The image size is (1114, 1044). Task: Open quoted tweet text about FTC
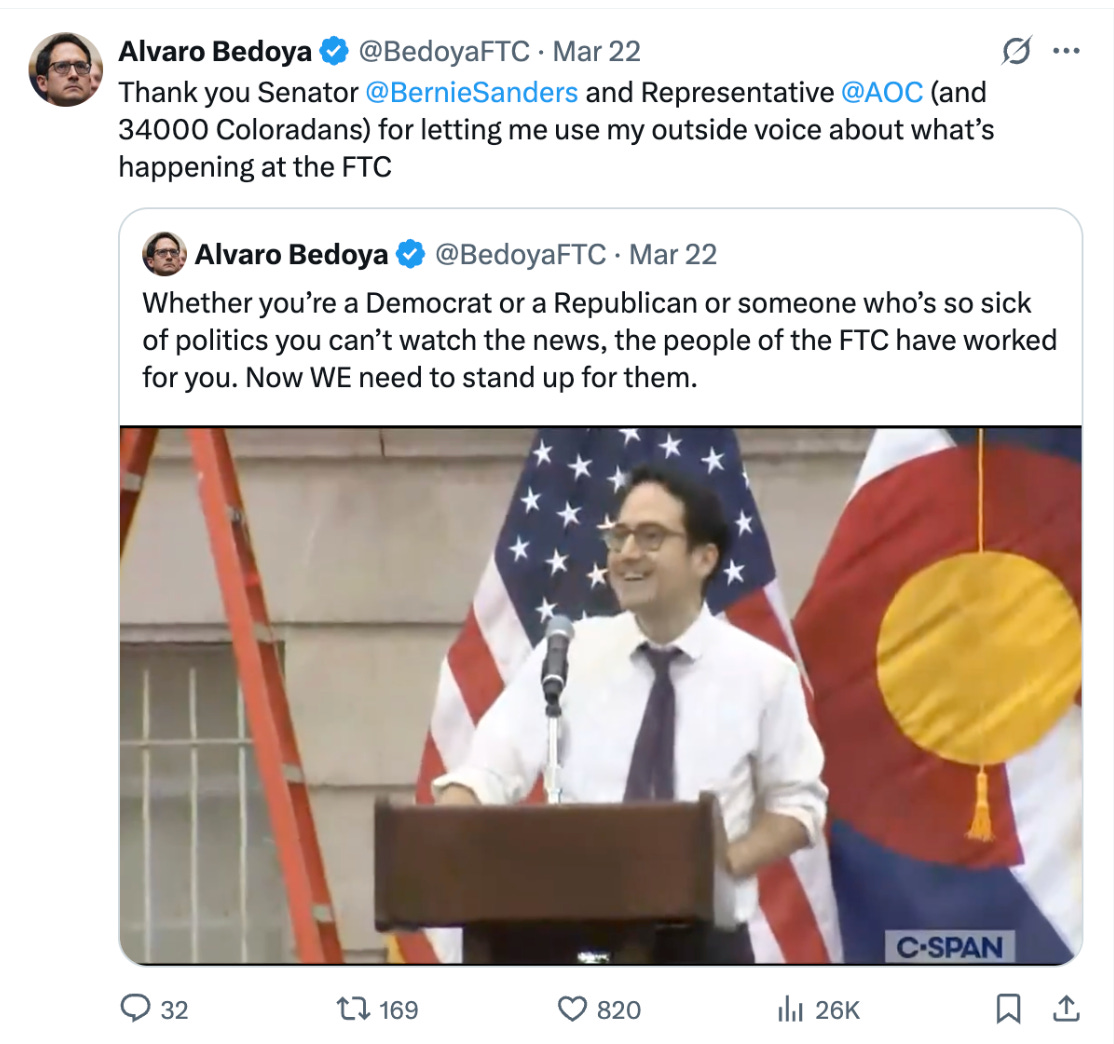[600, 340]
